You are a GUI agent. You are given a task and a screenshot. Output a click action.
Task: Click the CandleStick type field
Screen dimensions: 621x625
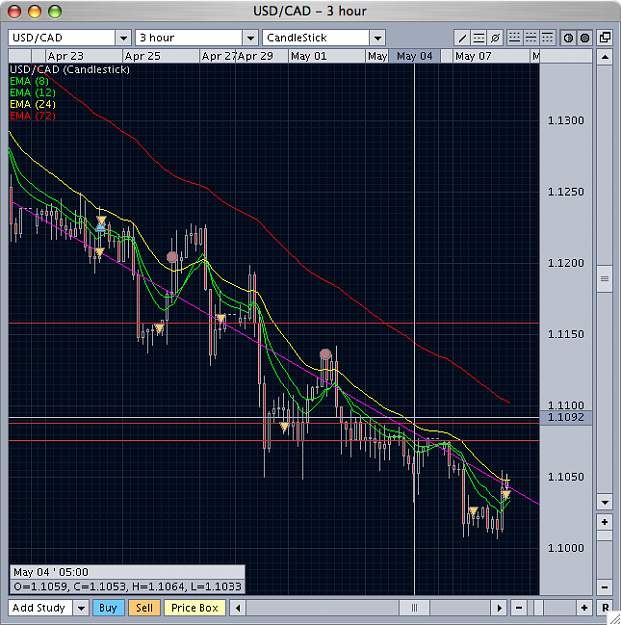316,38
